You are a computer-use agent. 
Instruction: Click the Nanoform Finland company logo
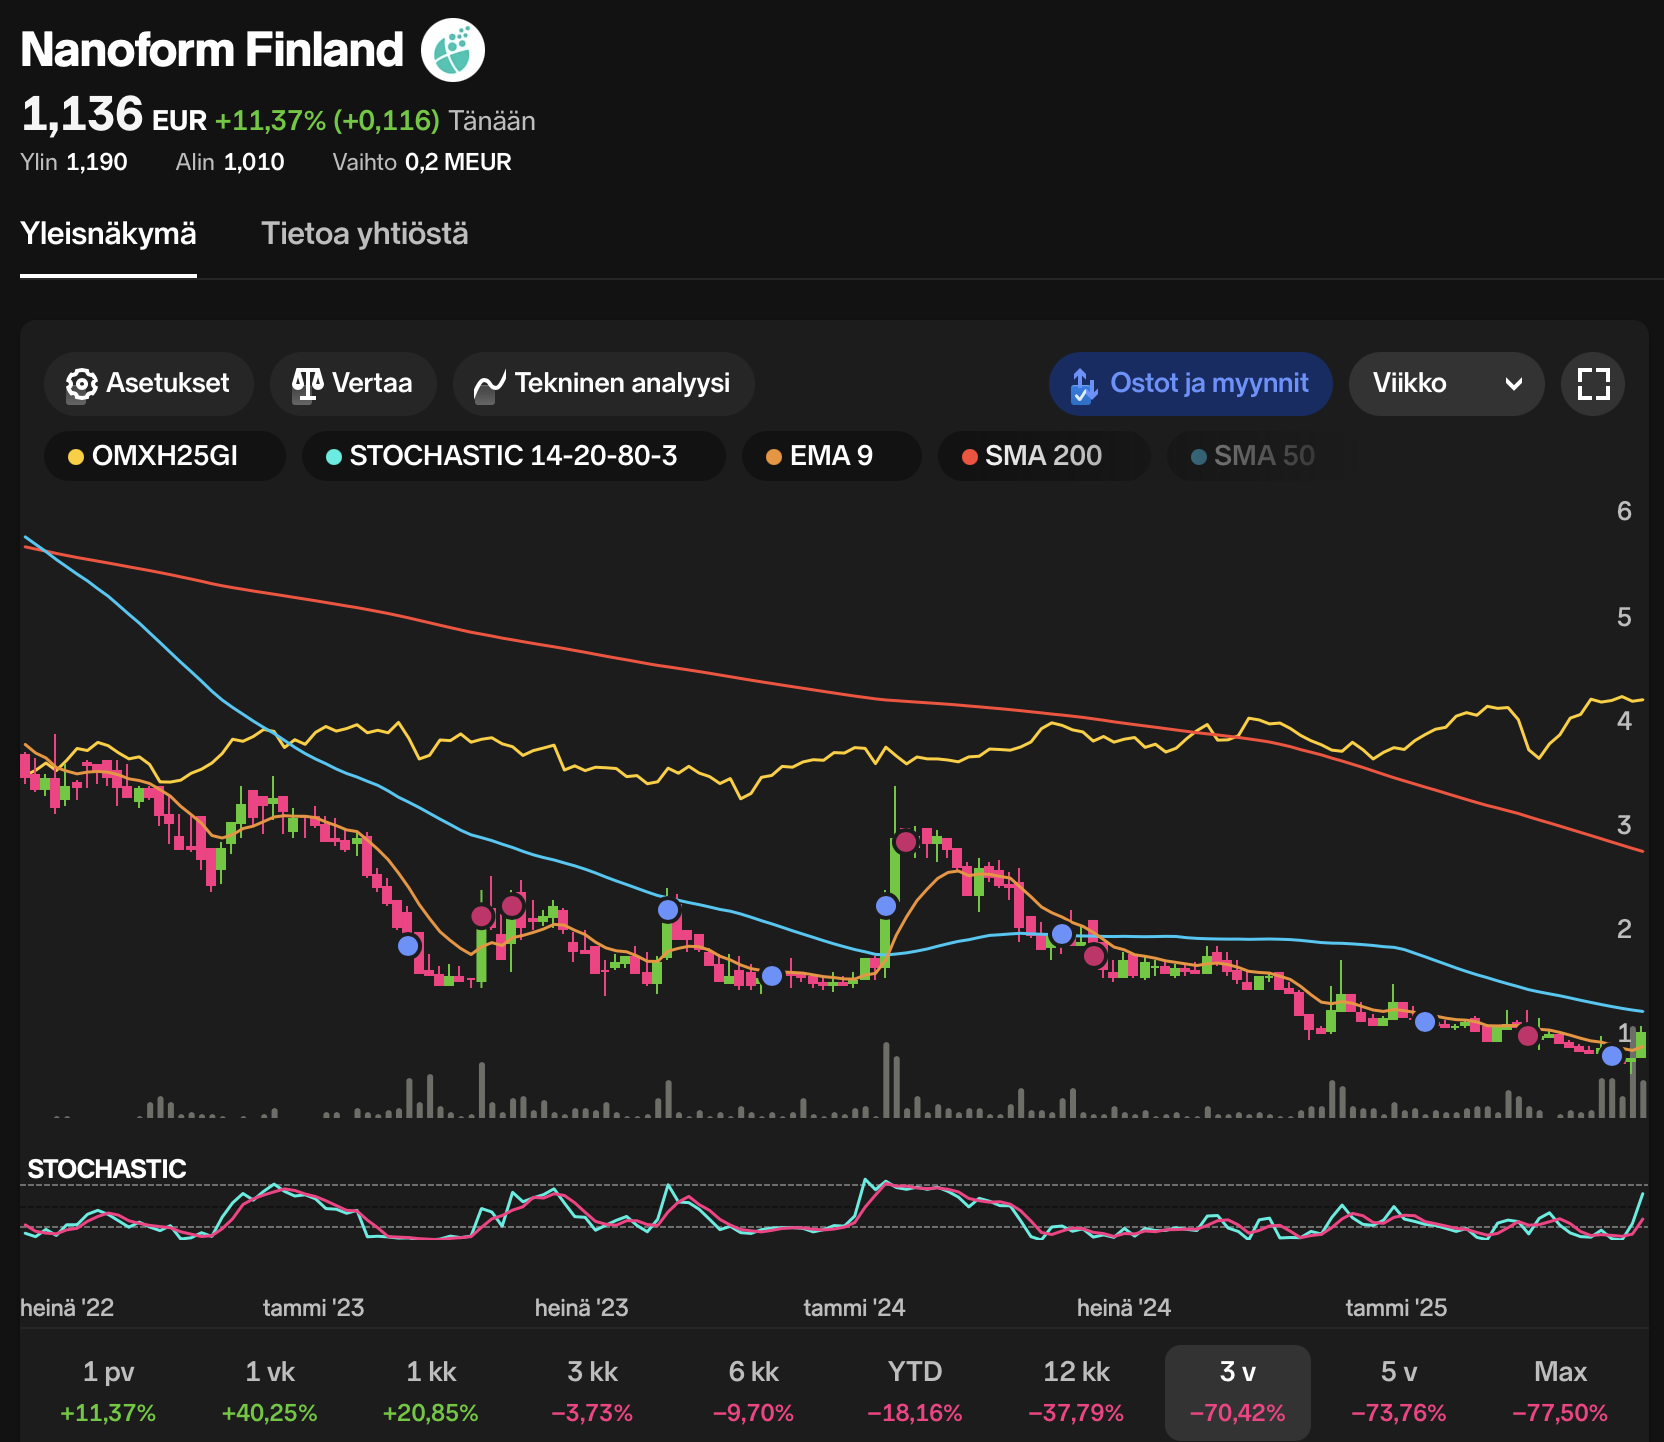453,50
